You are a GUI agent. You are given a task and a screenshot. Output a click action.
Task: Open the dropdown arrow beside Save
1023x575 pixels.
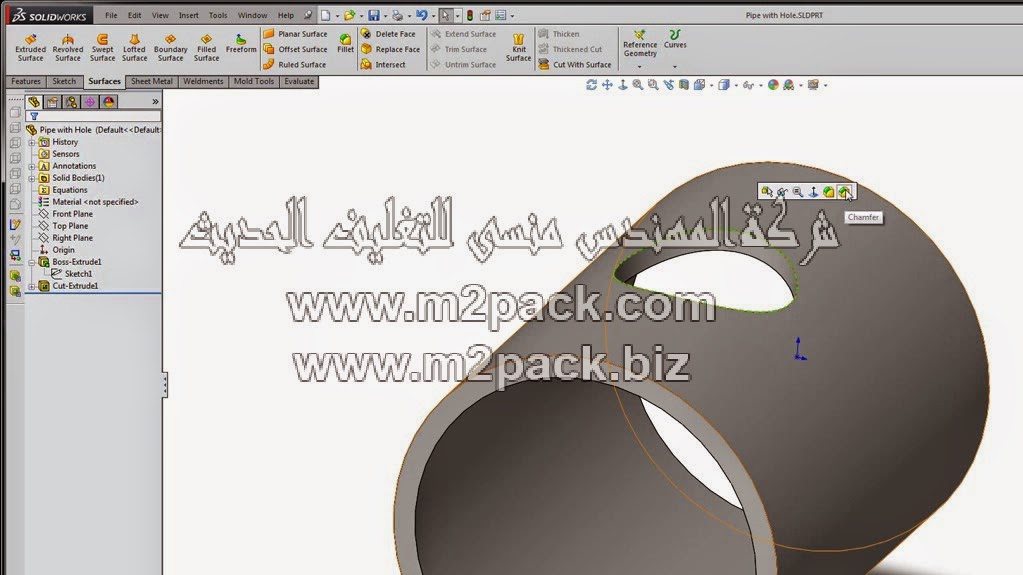coord(385,16)
